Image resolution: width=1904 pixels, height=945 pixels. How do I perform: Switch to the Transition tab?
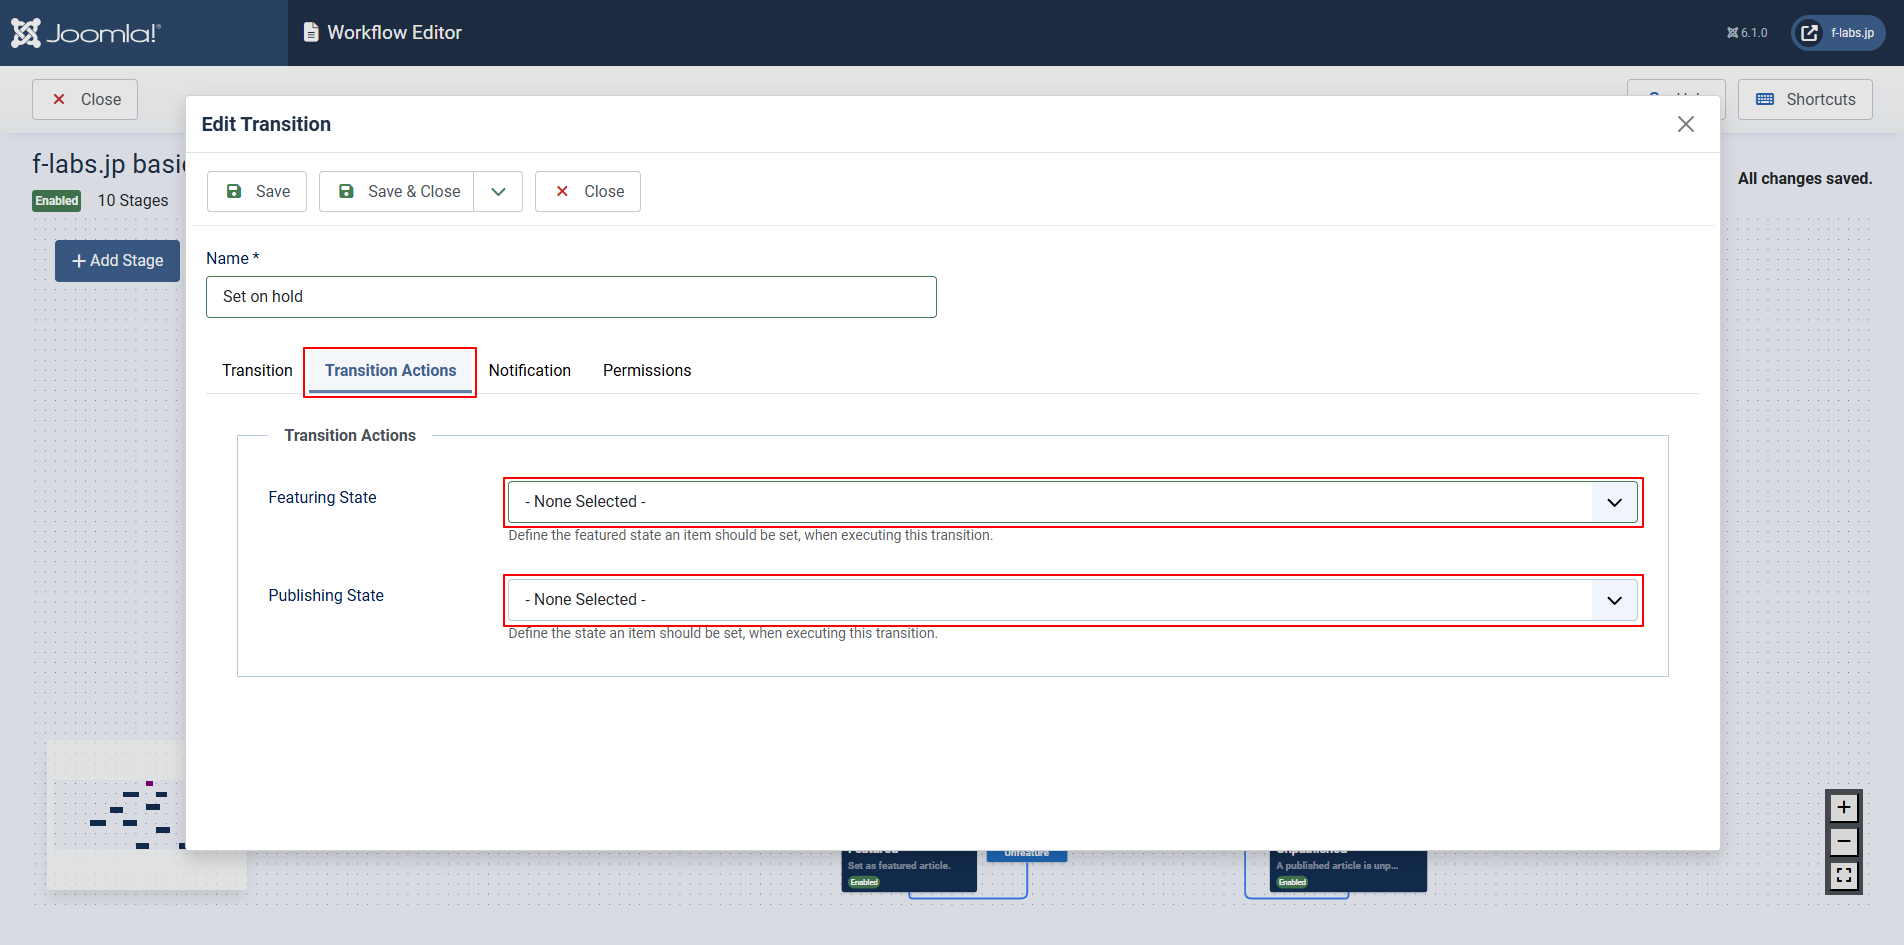tap(257, 371)
